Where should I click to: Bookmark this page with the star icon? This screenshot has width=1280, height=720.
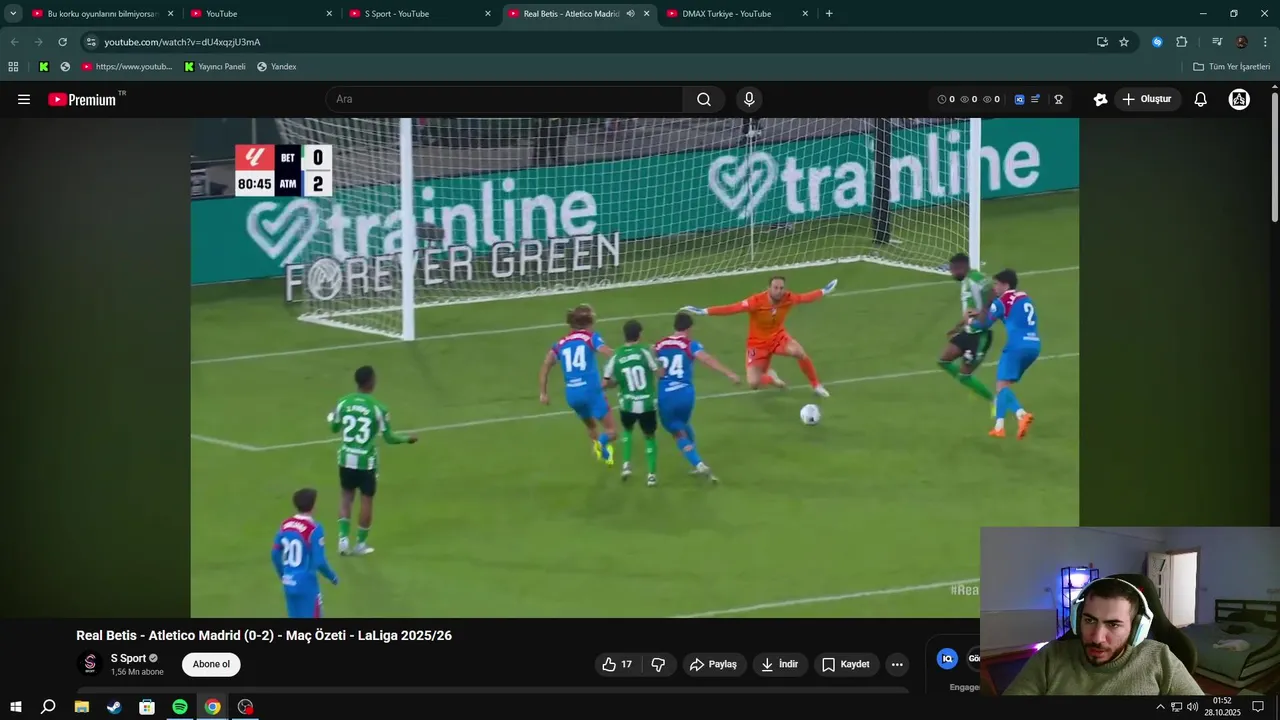pos(1124,42)
